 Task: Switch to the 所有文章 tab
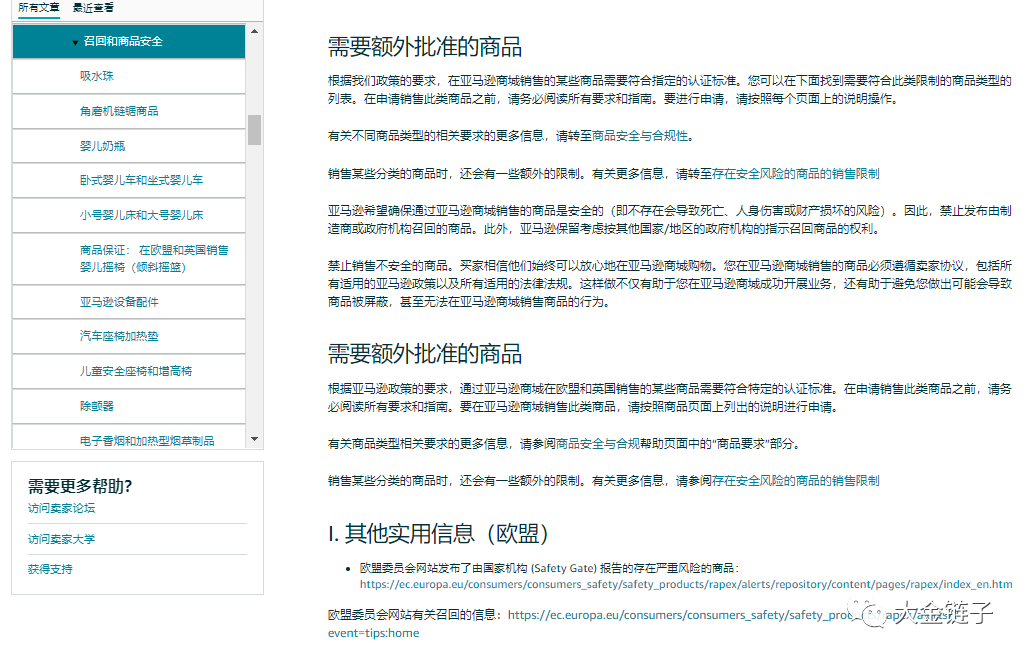click(x=39, y=8)
